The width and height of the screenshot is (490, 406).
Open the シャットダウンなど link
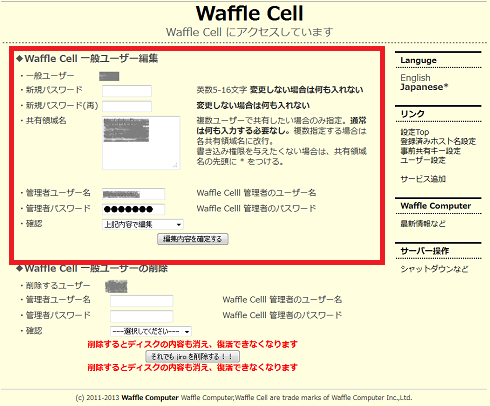(x=434, y=269)
